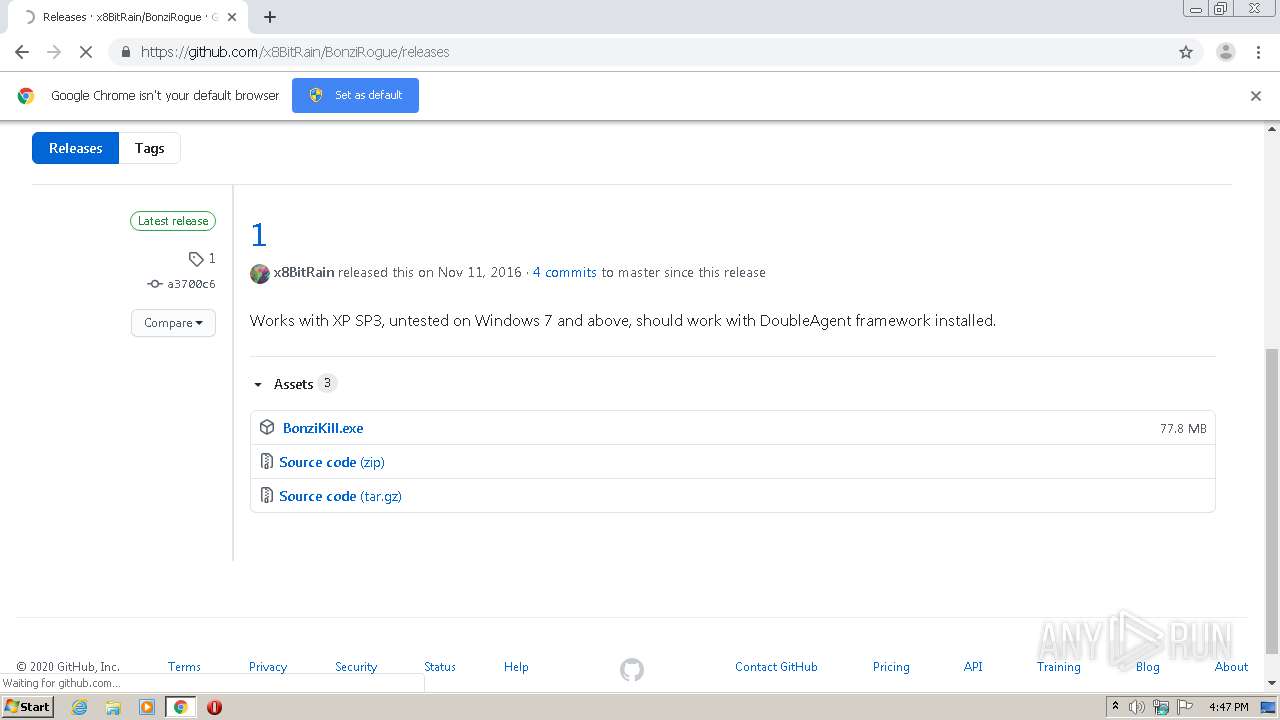This screenshot has height=720, width=1280.
Task: Click the GitHub Octocat footer logo
Action: 632,669
